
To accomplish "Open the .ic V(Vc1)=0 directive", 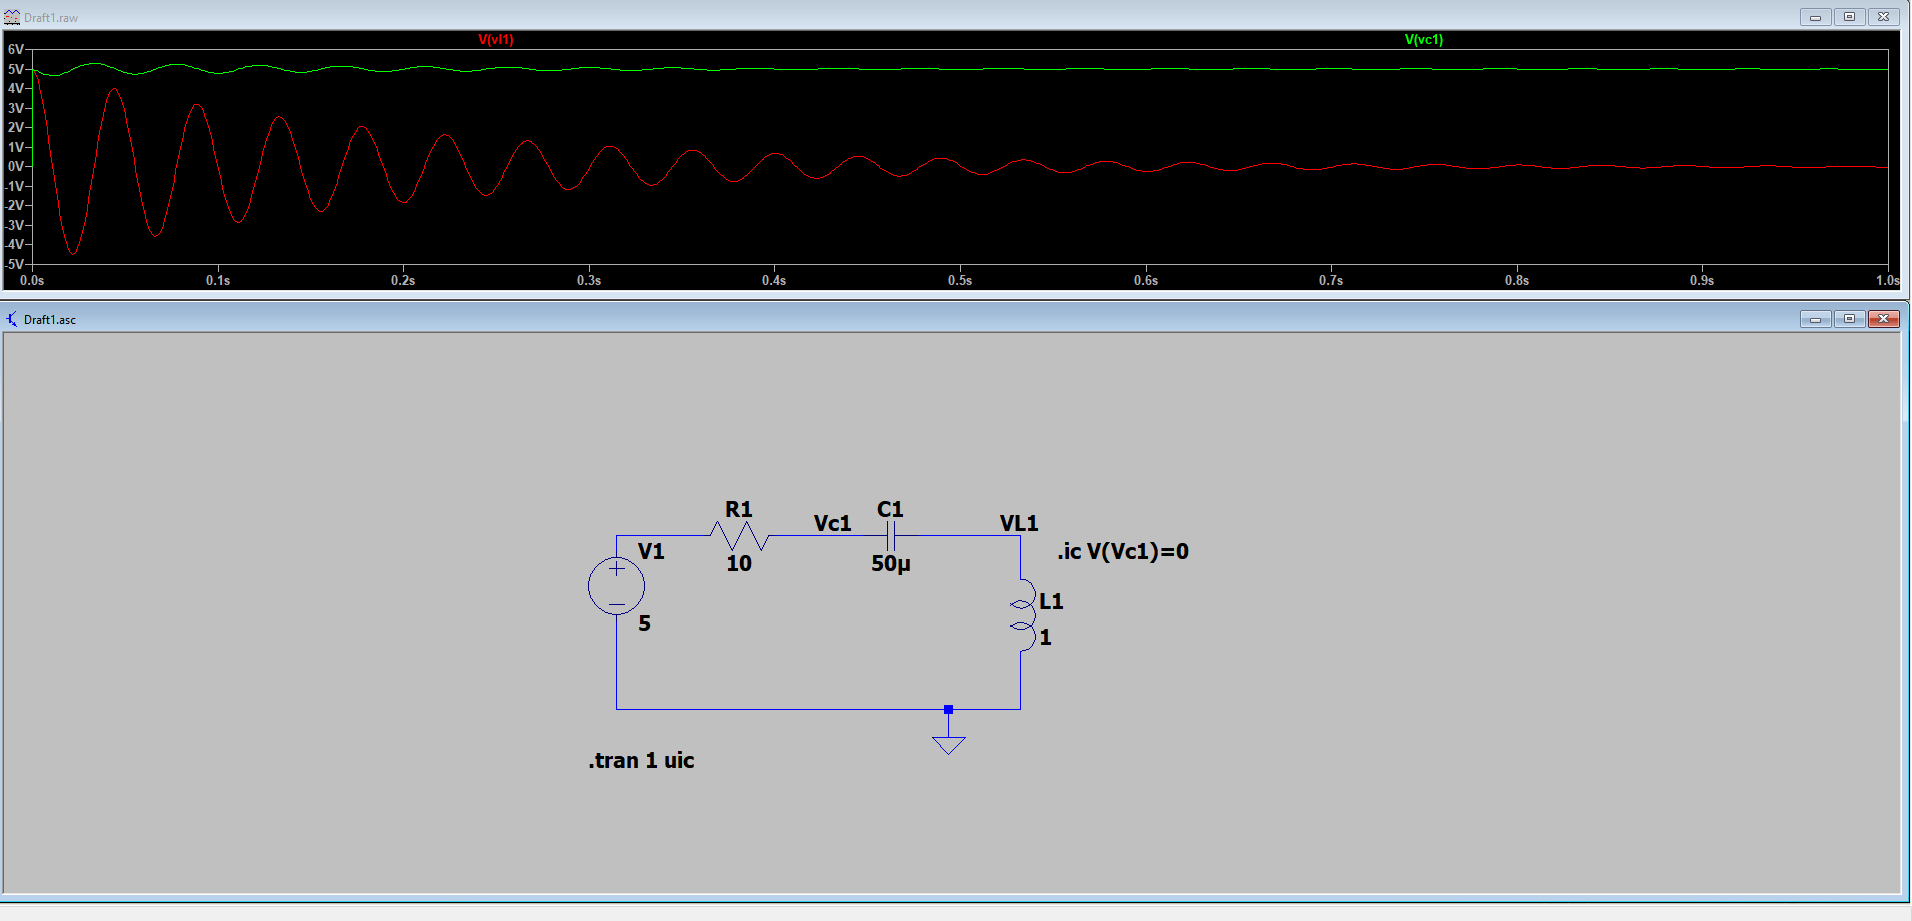I will [1123, 551].
